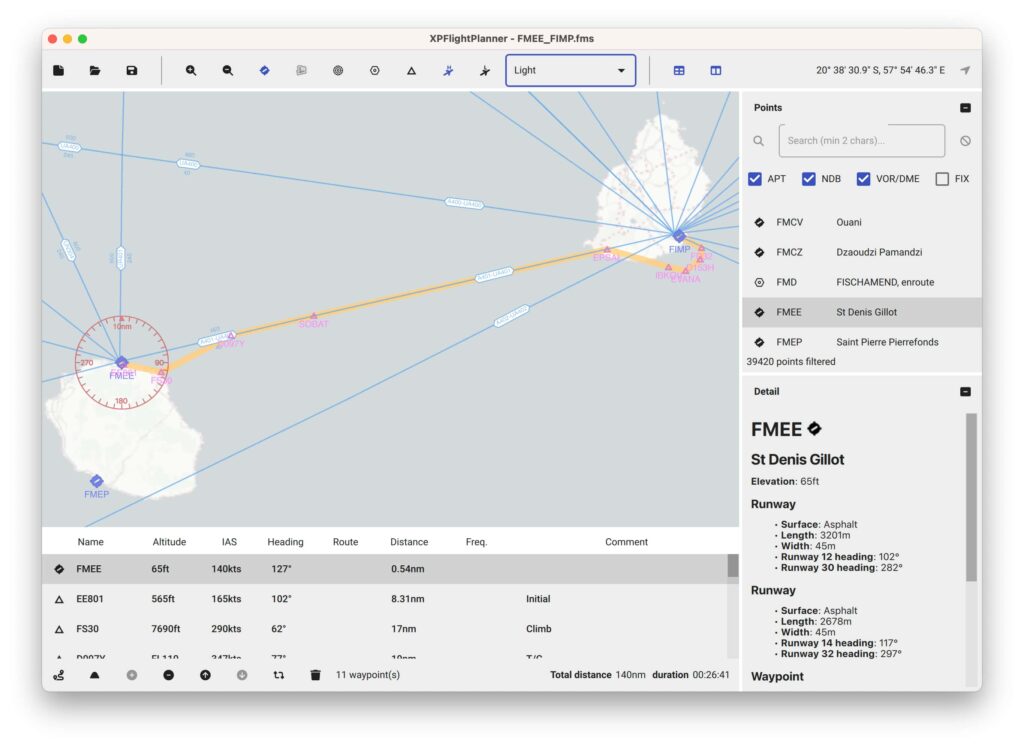This screenshot has height=747, width=1024.
Task: Click the add waypoint plus icon
Action: click(132, 675)
